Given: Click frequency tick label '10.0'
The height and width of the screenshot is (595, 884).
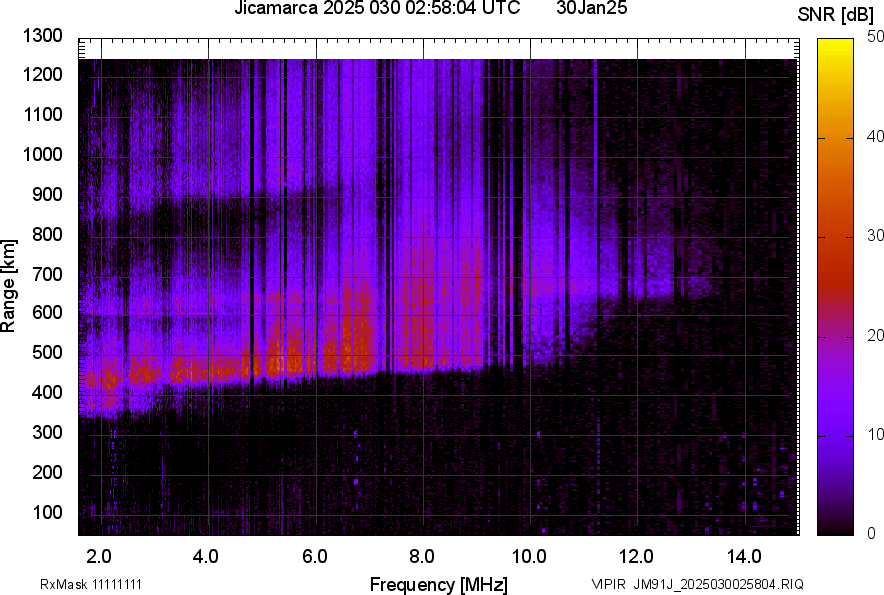Looking at the screenshot, I should point(529,557).
